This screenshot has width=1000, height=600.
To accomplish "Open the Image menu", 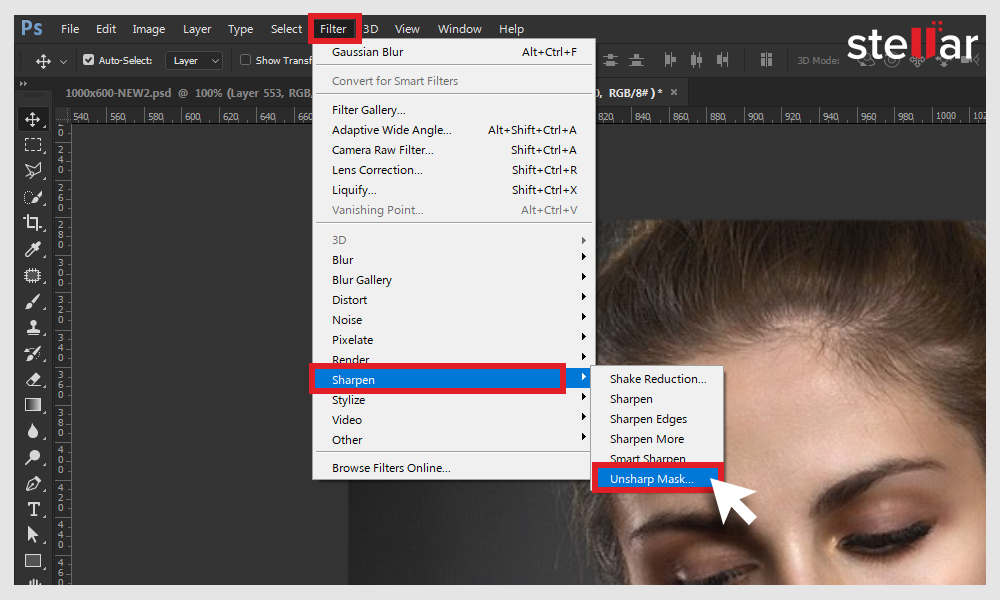I will coord(149,29).
